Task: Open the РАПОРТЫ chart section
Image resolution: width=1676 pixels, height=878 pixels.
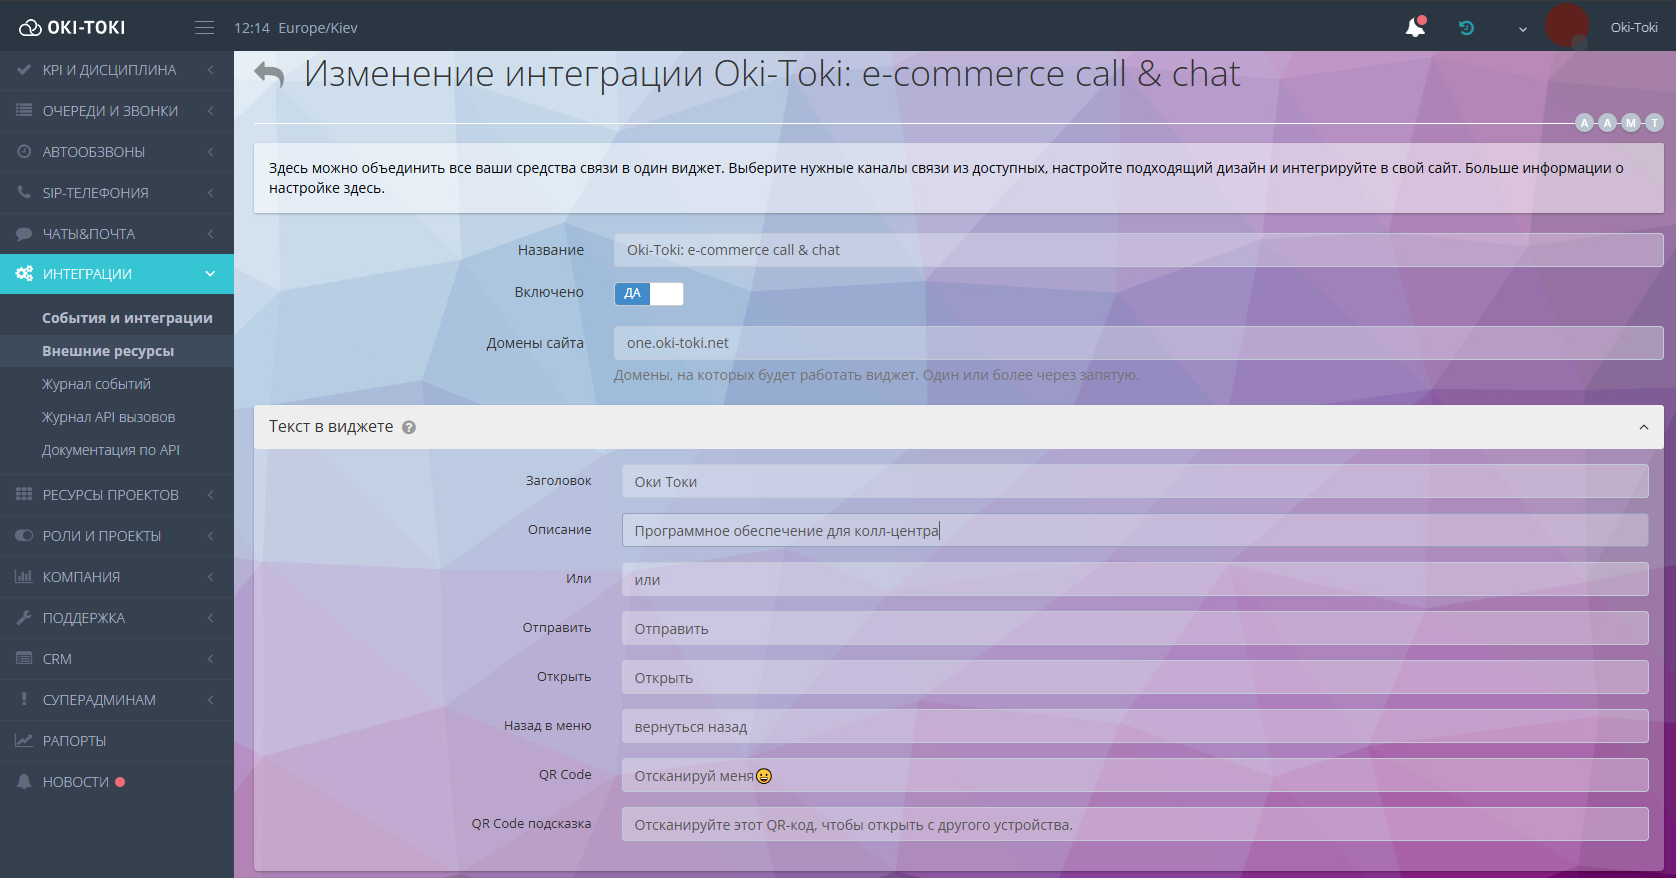Action: [74, 741]
